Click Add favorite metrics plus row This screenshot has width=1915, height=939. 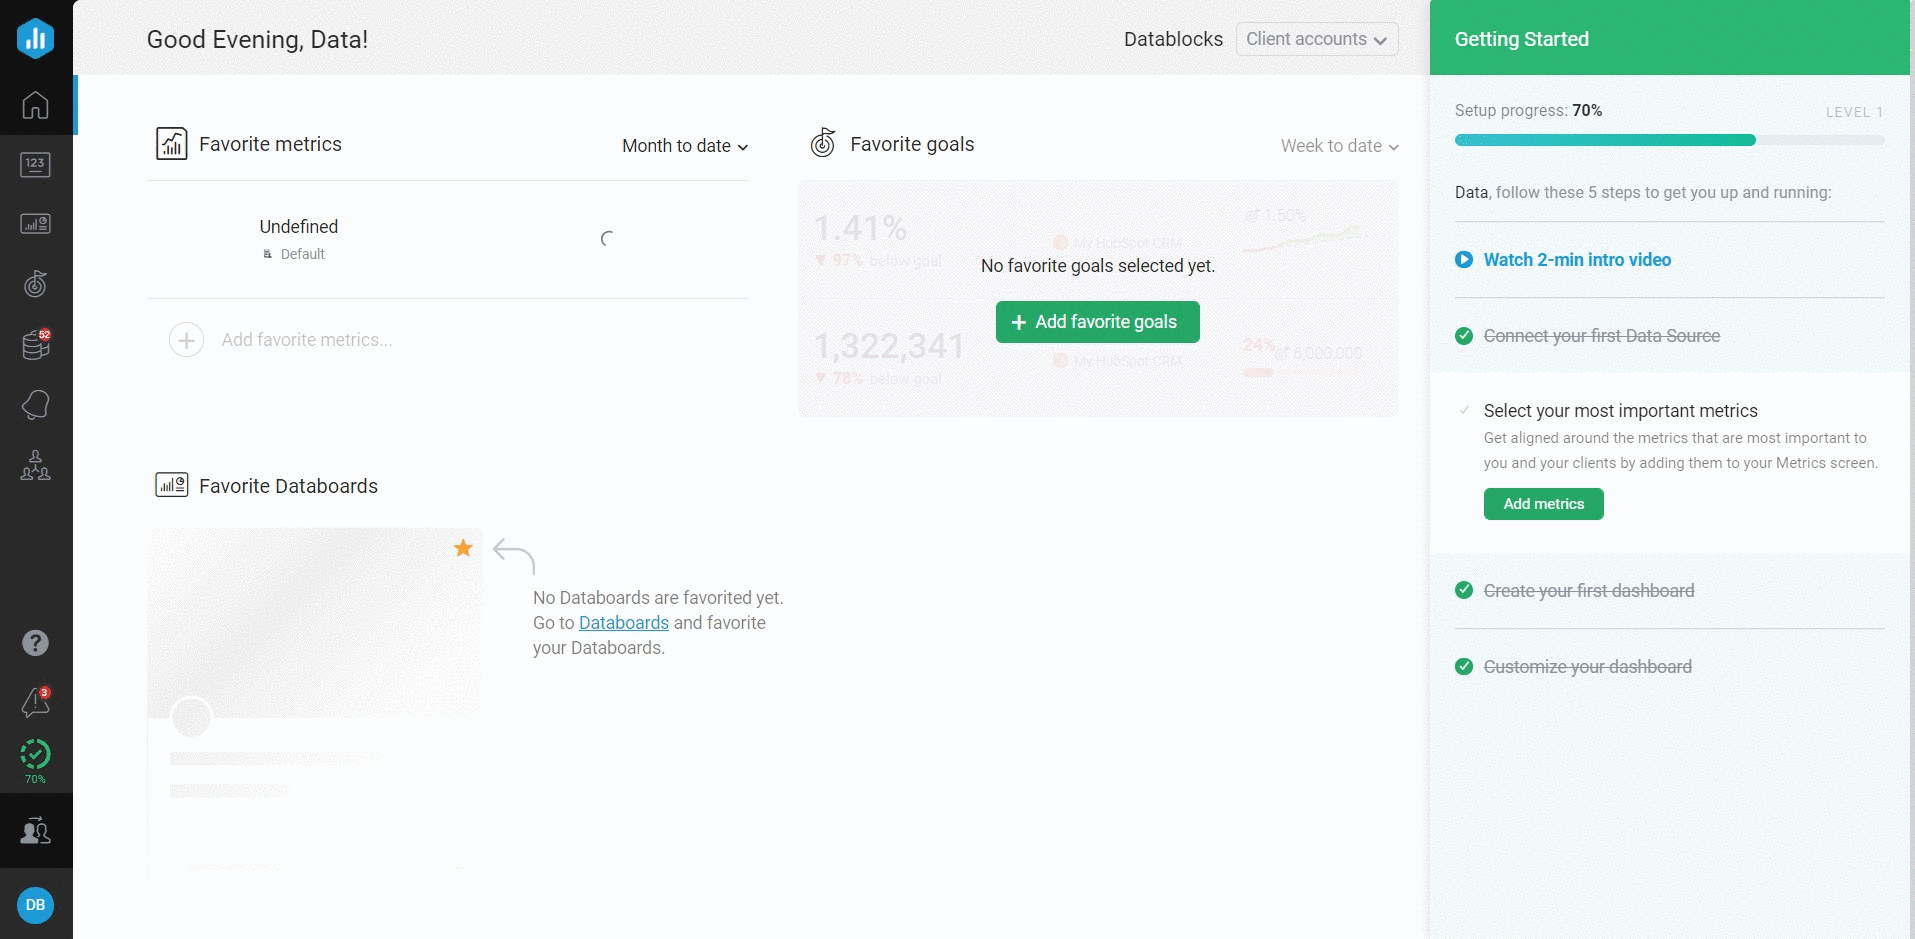[281, 340]
